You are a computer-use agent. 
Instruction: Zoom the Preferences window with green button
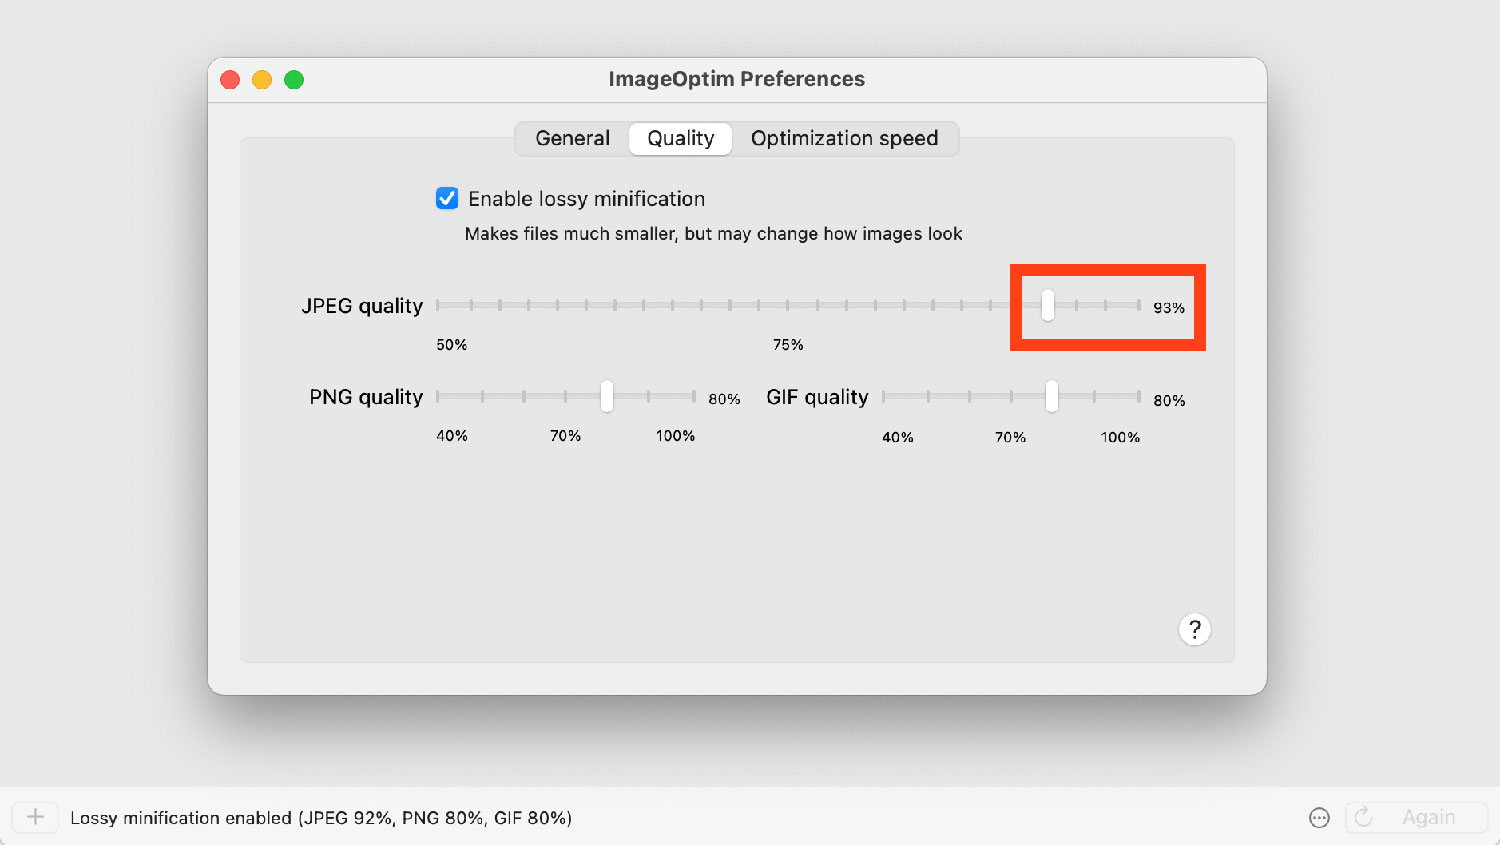[x=294, y=80]
